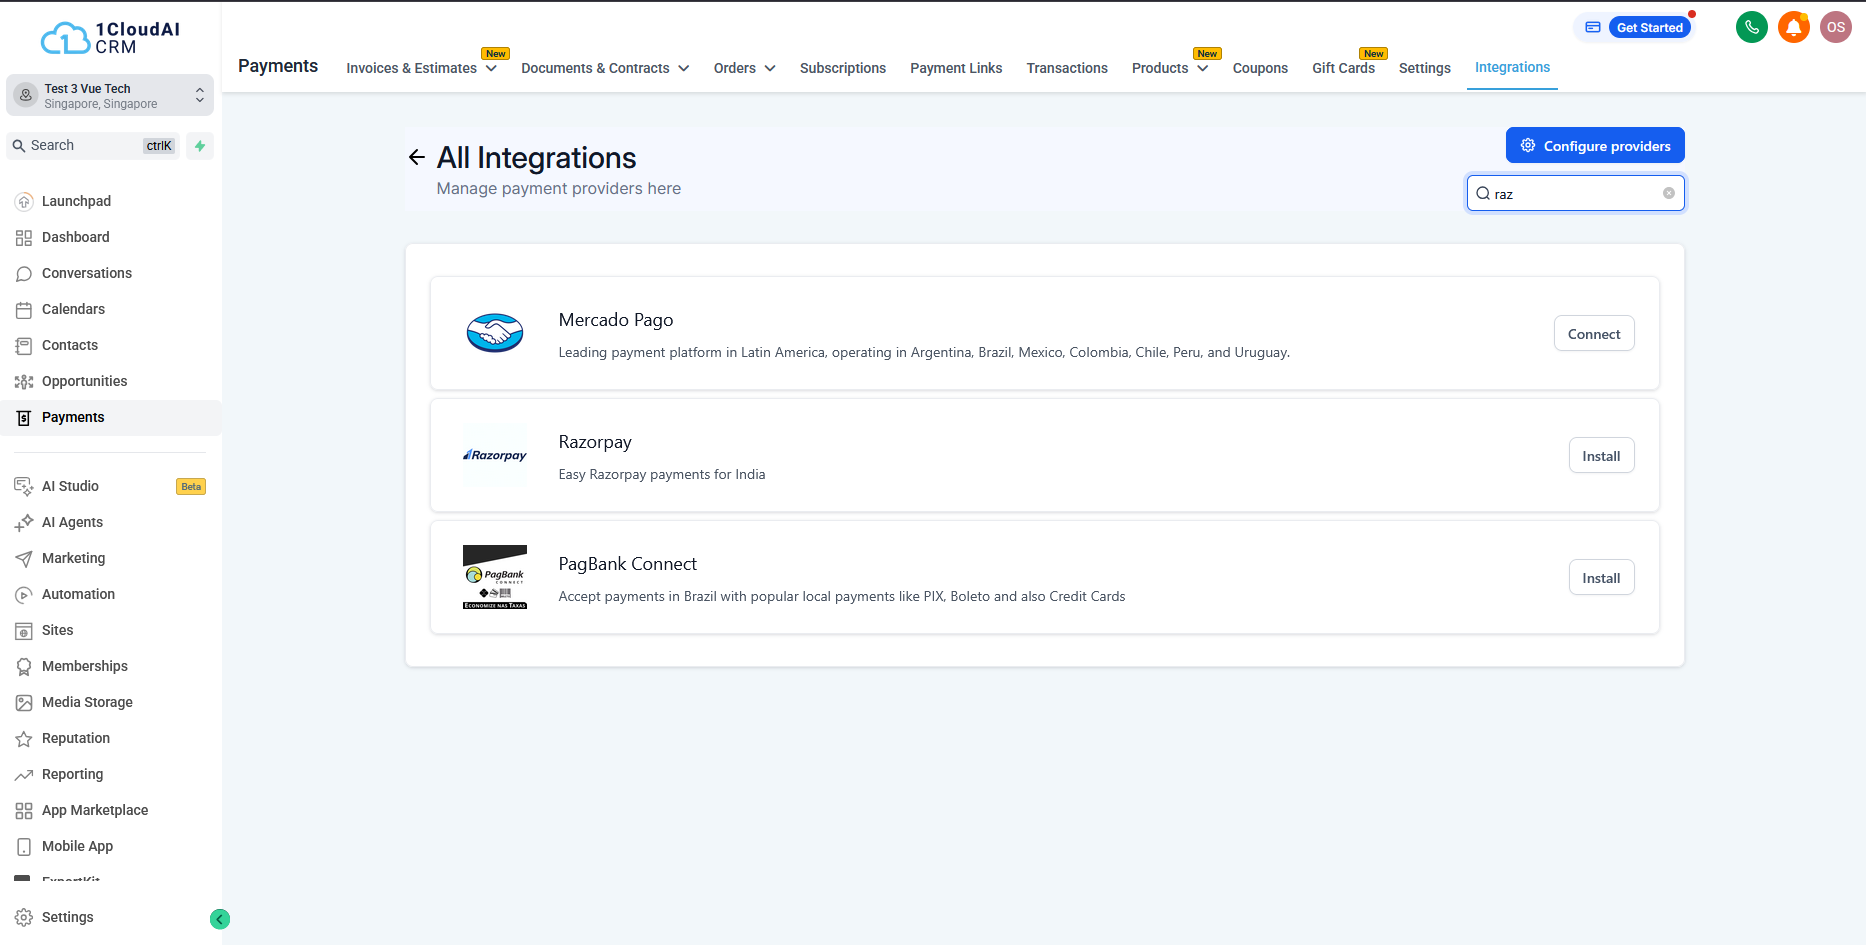
Task: Open the Gift Cards tab
Action: [1343, 68]
